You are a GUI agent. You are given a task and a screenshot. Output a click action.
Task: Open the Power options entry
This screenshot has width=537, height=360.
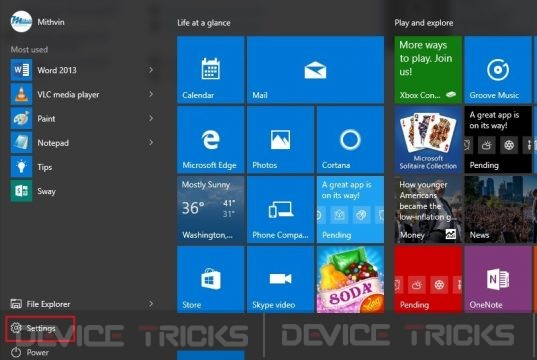pos(30,352)
